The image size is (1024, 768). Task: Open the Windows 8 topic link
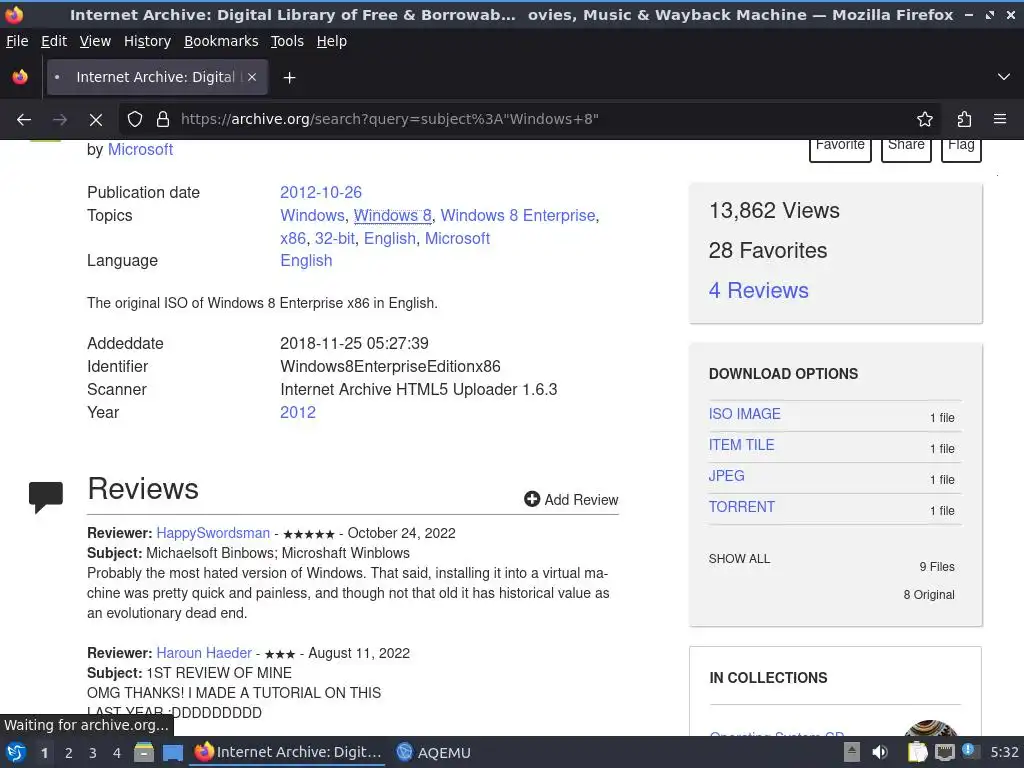click(392, 216)
